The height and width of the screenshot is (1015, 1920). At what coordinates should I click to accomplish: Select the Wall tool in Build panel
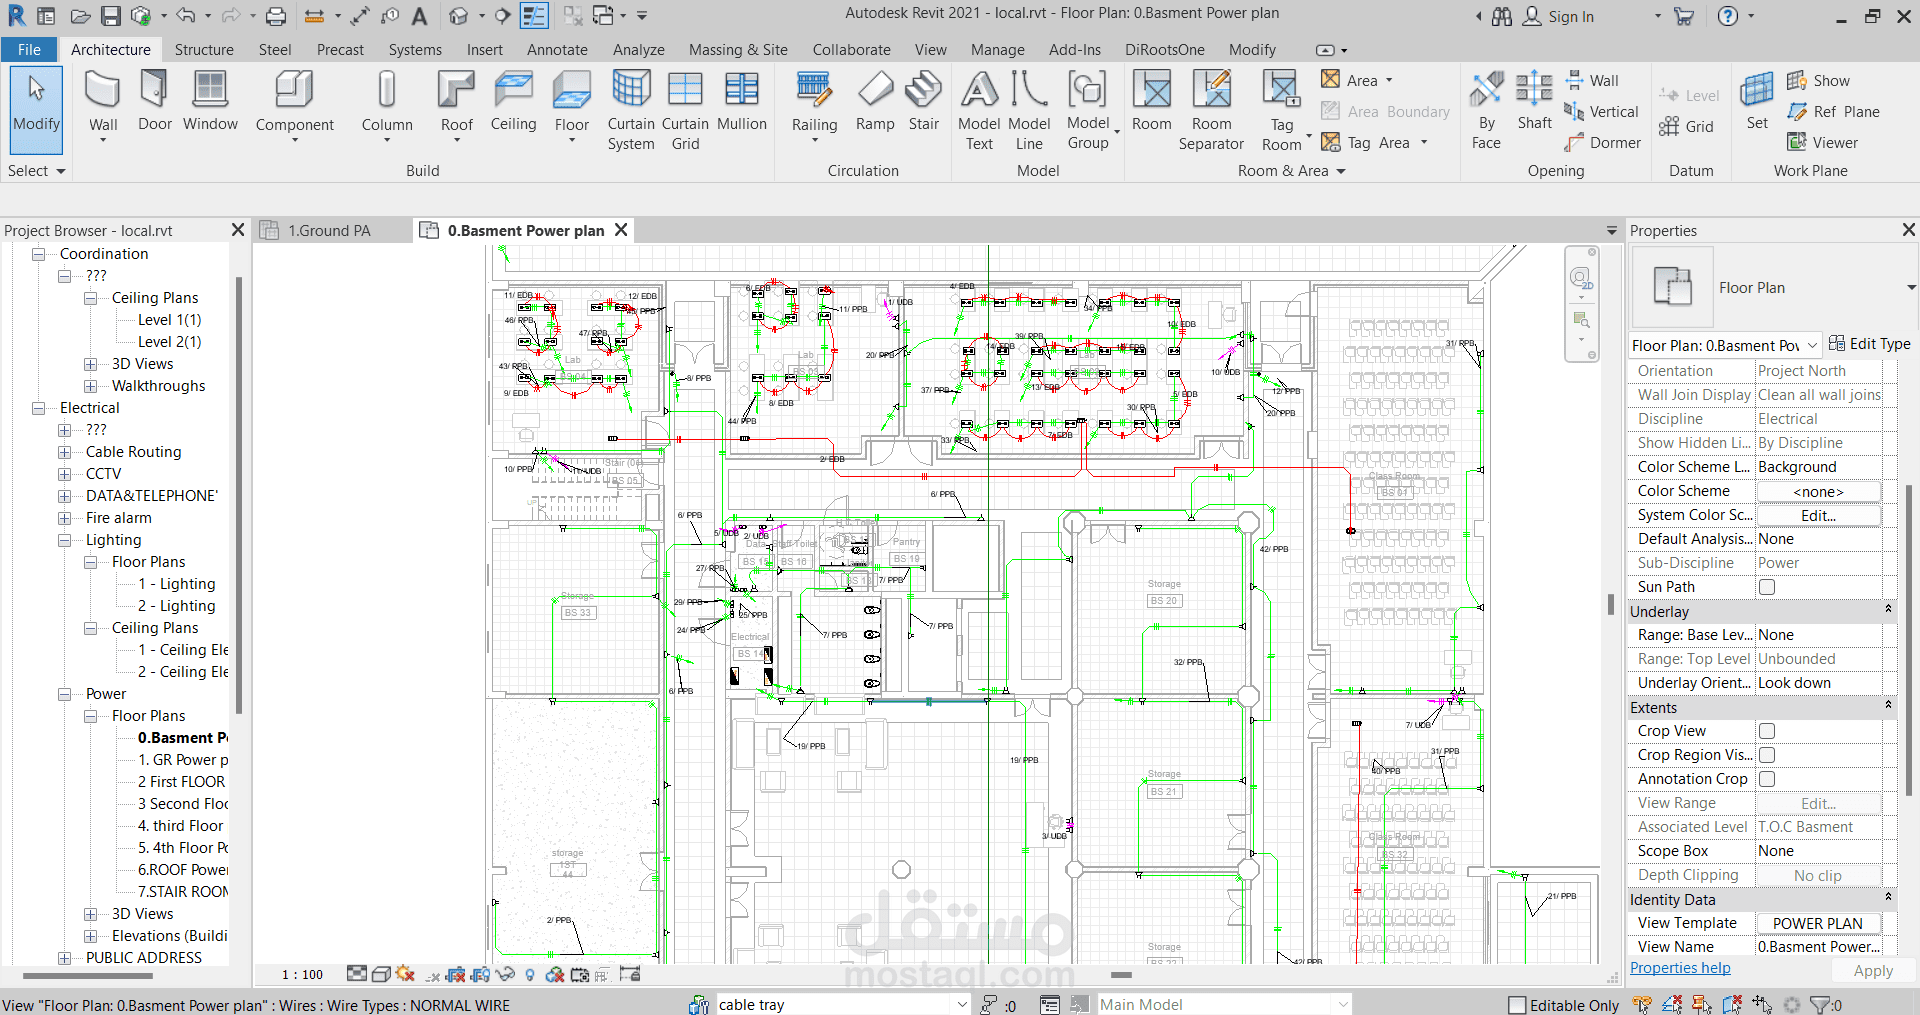(103, 105)
